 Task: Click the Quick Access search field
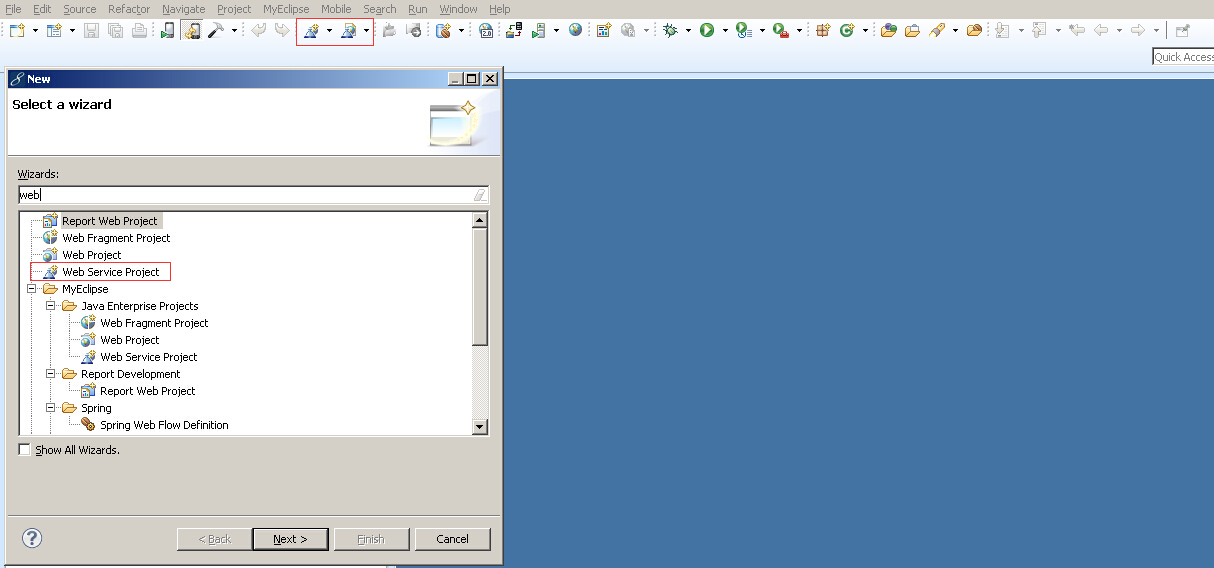coord(1183,57)
